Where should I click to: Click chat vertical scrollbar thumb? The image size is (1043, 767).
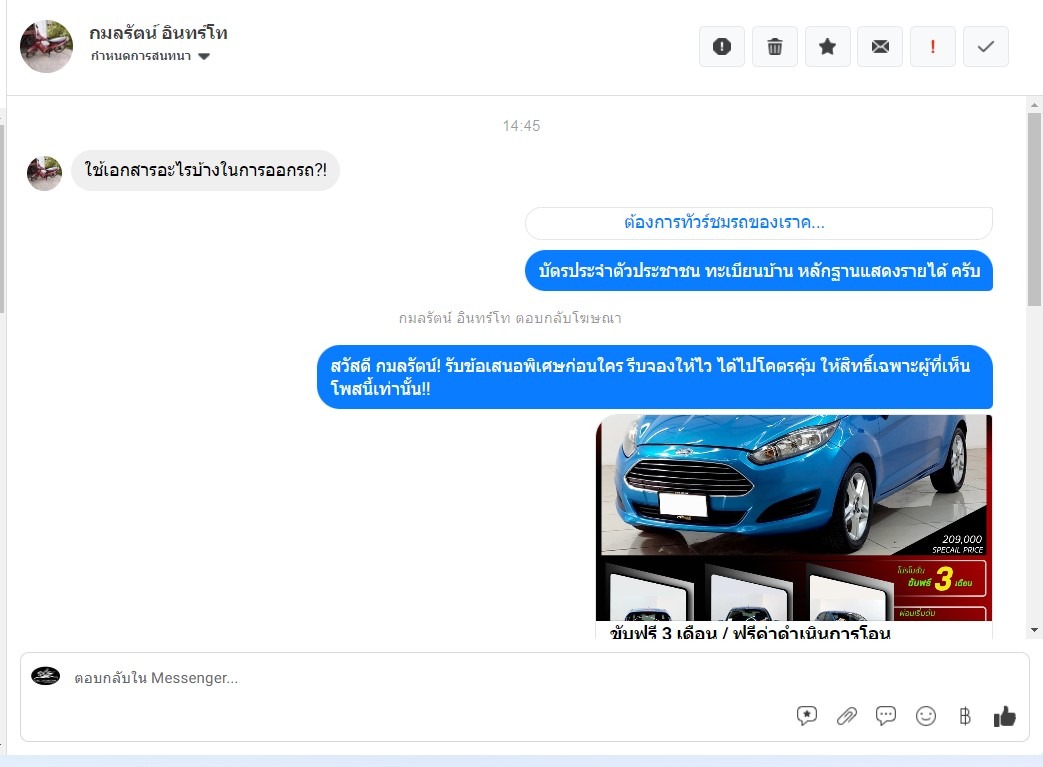1034,209
